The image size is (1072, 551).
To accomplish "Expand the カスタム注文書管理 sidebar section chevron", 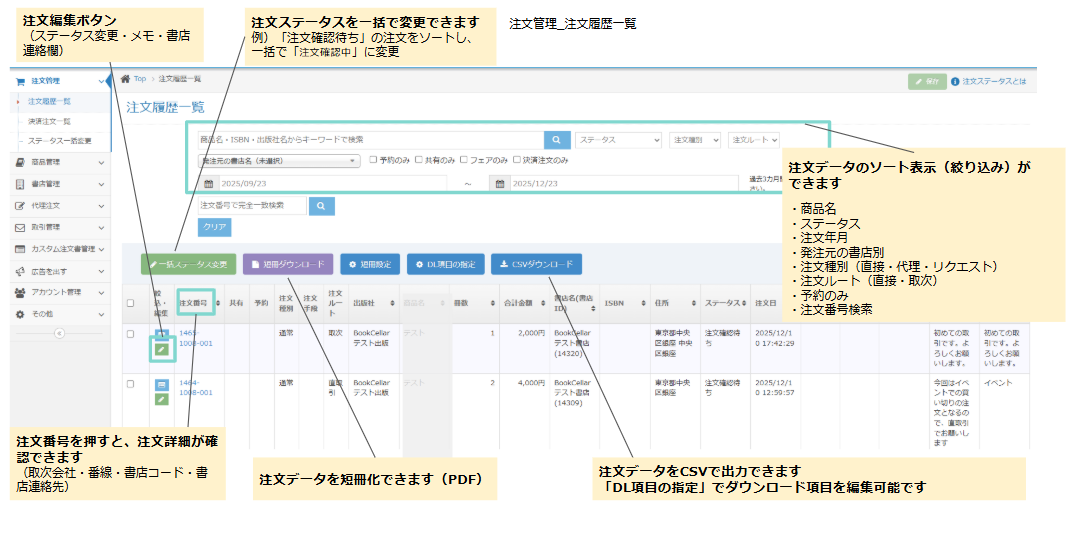I will coord(101,250).
